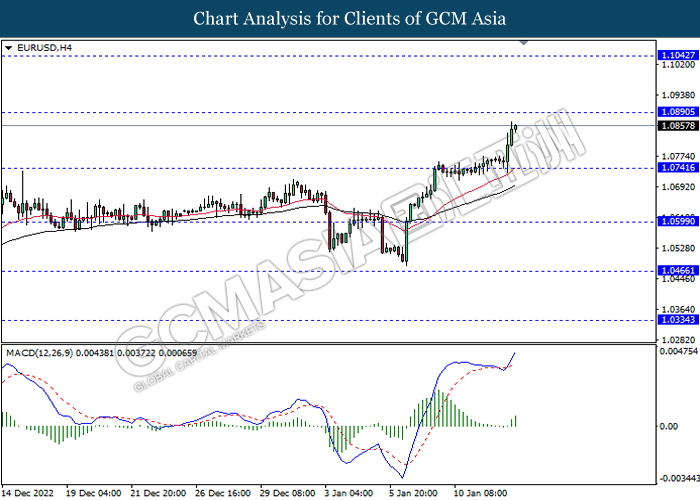Screen dimensions: 700x500
Task: Click the 1.06920 price axis value
Action: 678,187
